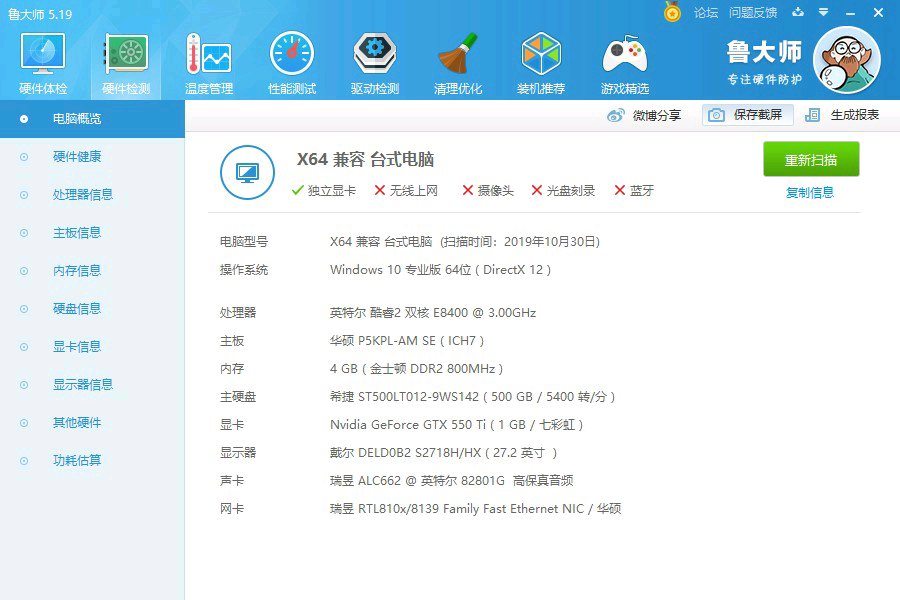Screen dimensions: 900x600
Task: Open 驱动检测 driver detection
Action: (x=375, y=63)
